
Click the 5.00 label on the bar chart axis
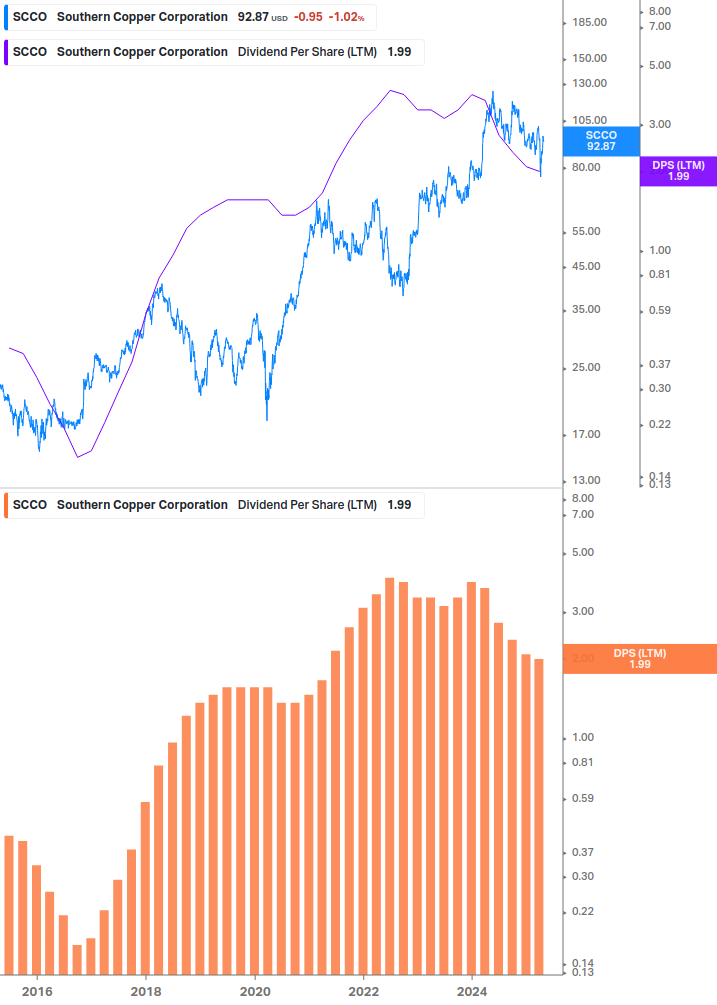pos(583,552)
